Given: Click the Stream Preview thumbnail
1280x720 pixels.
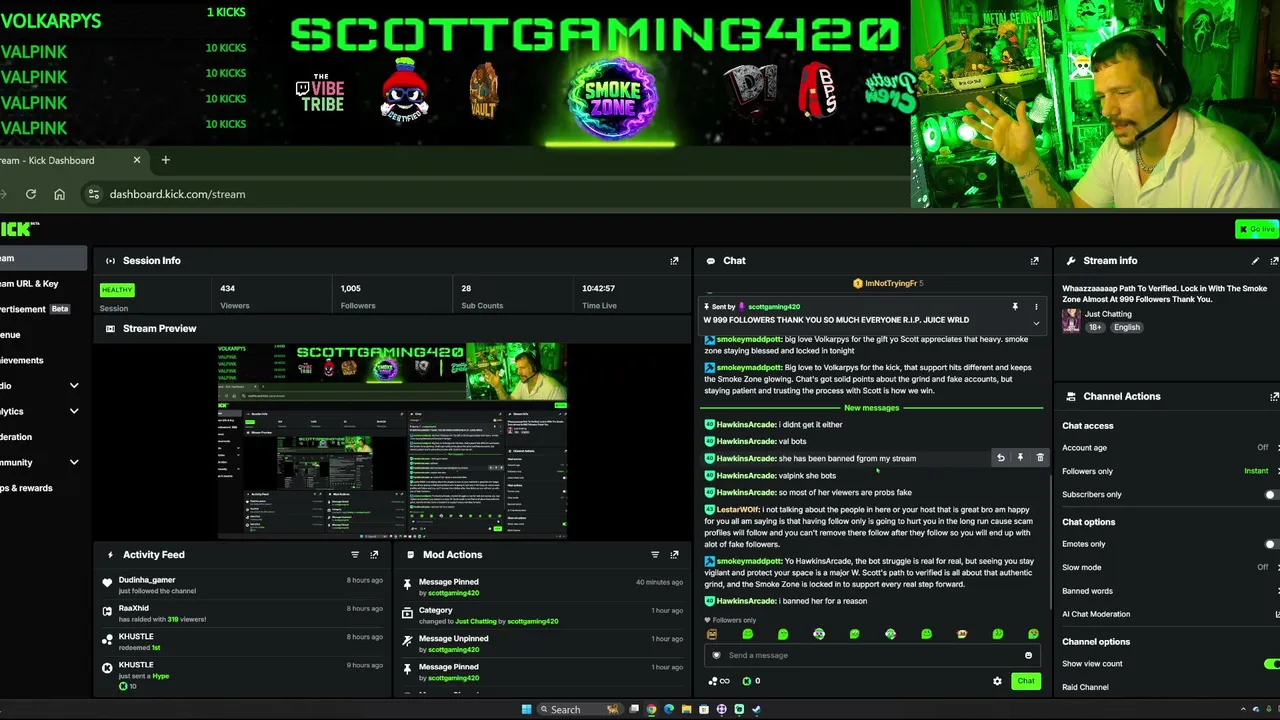Looking at the screenshot, I should [392, 441].
